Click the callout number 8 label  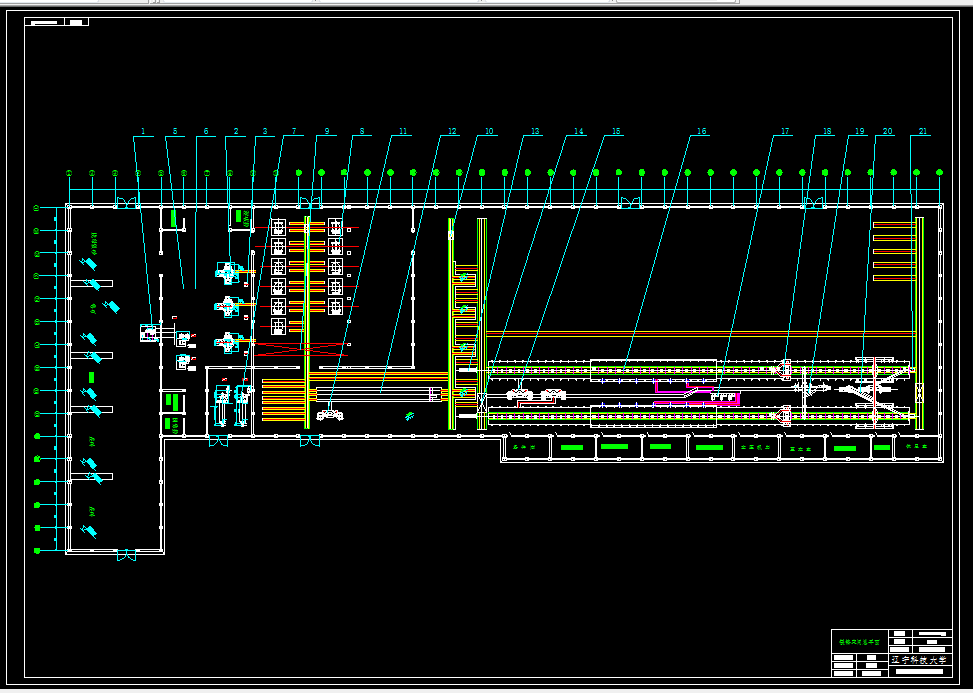point(362,132)
